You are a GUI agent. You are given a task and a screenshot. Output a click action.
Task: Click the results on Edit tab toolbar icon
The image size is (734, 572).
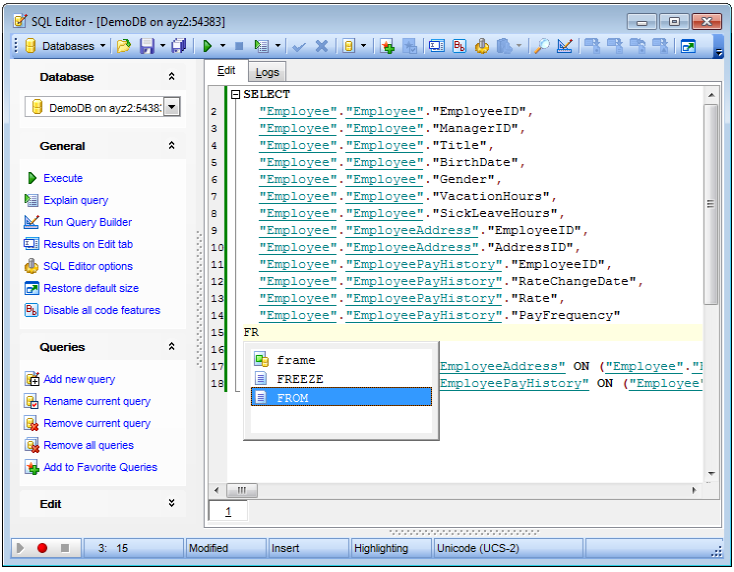(437, 46)
